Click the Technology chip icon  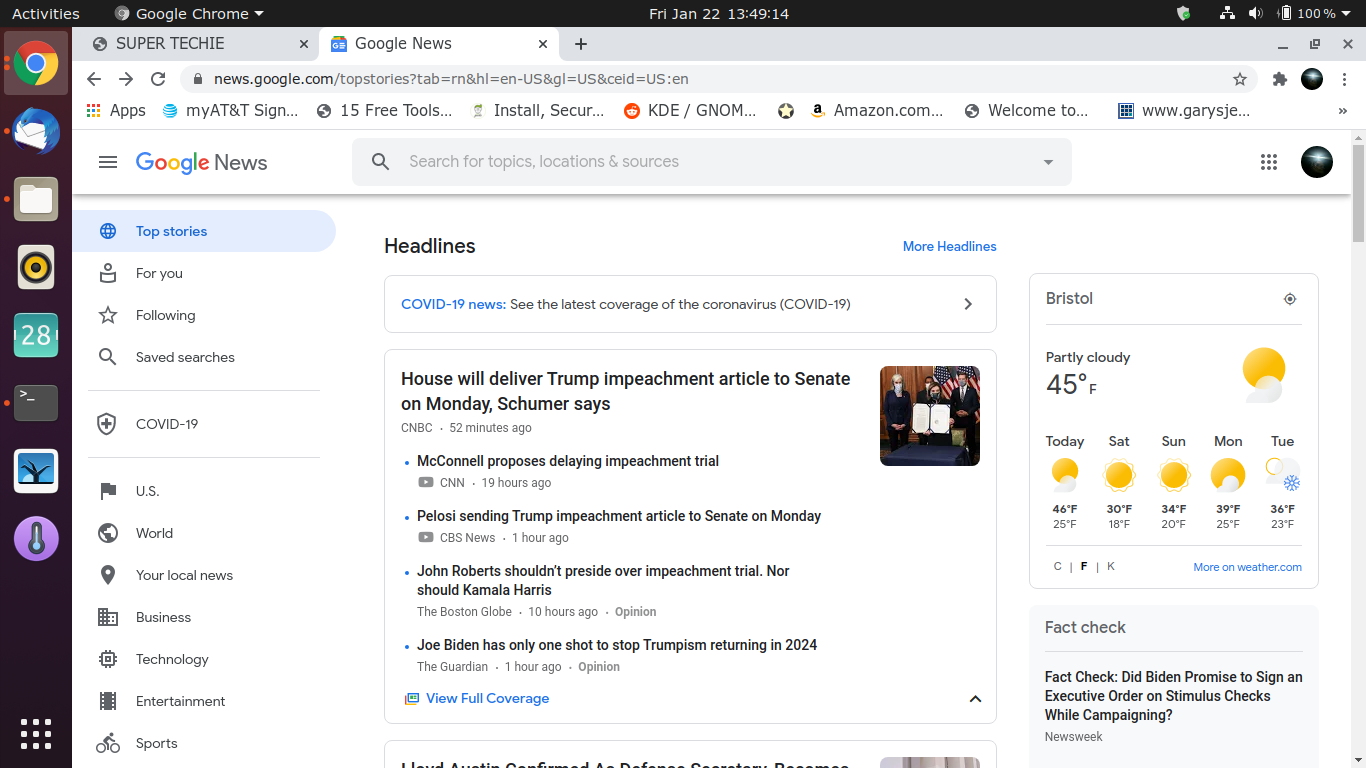(108, 659)
